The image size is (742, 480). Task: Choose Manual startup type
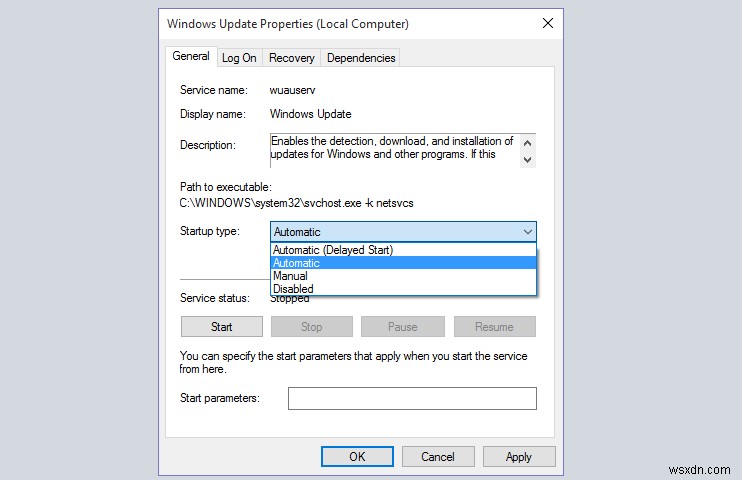tap(403, 276)
